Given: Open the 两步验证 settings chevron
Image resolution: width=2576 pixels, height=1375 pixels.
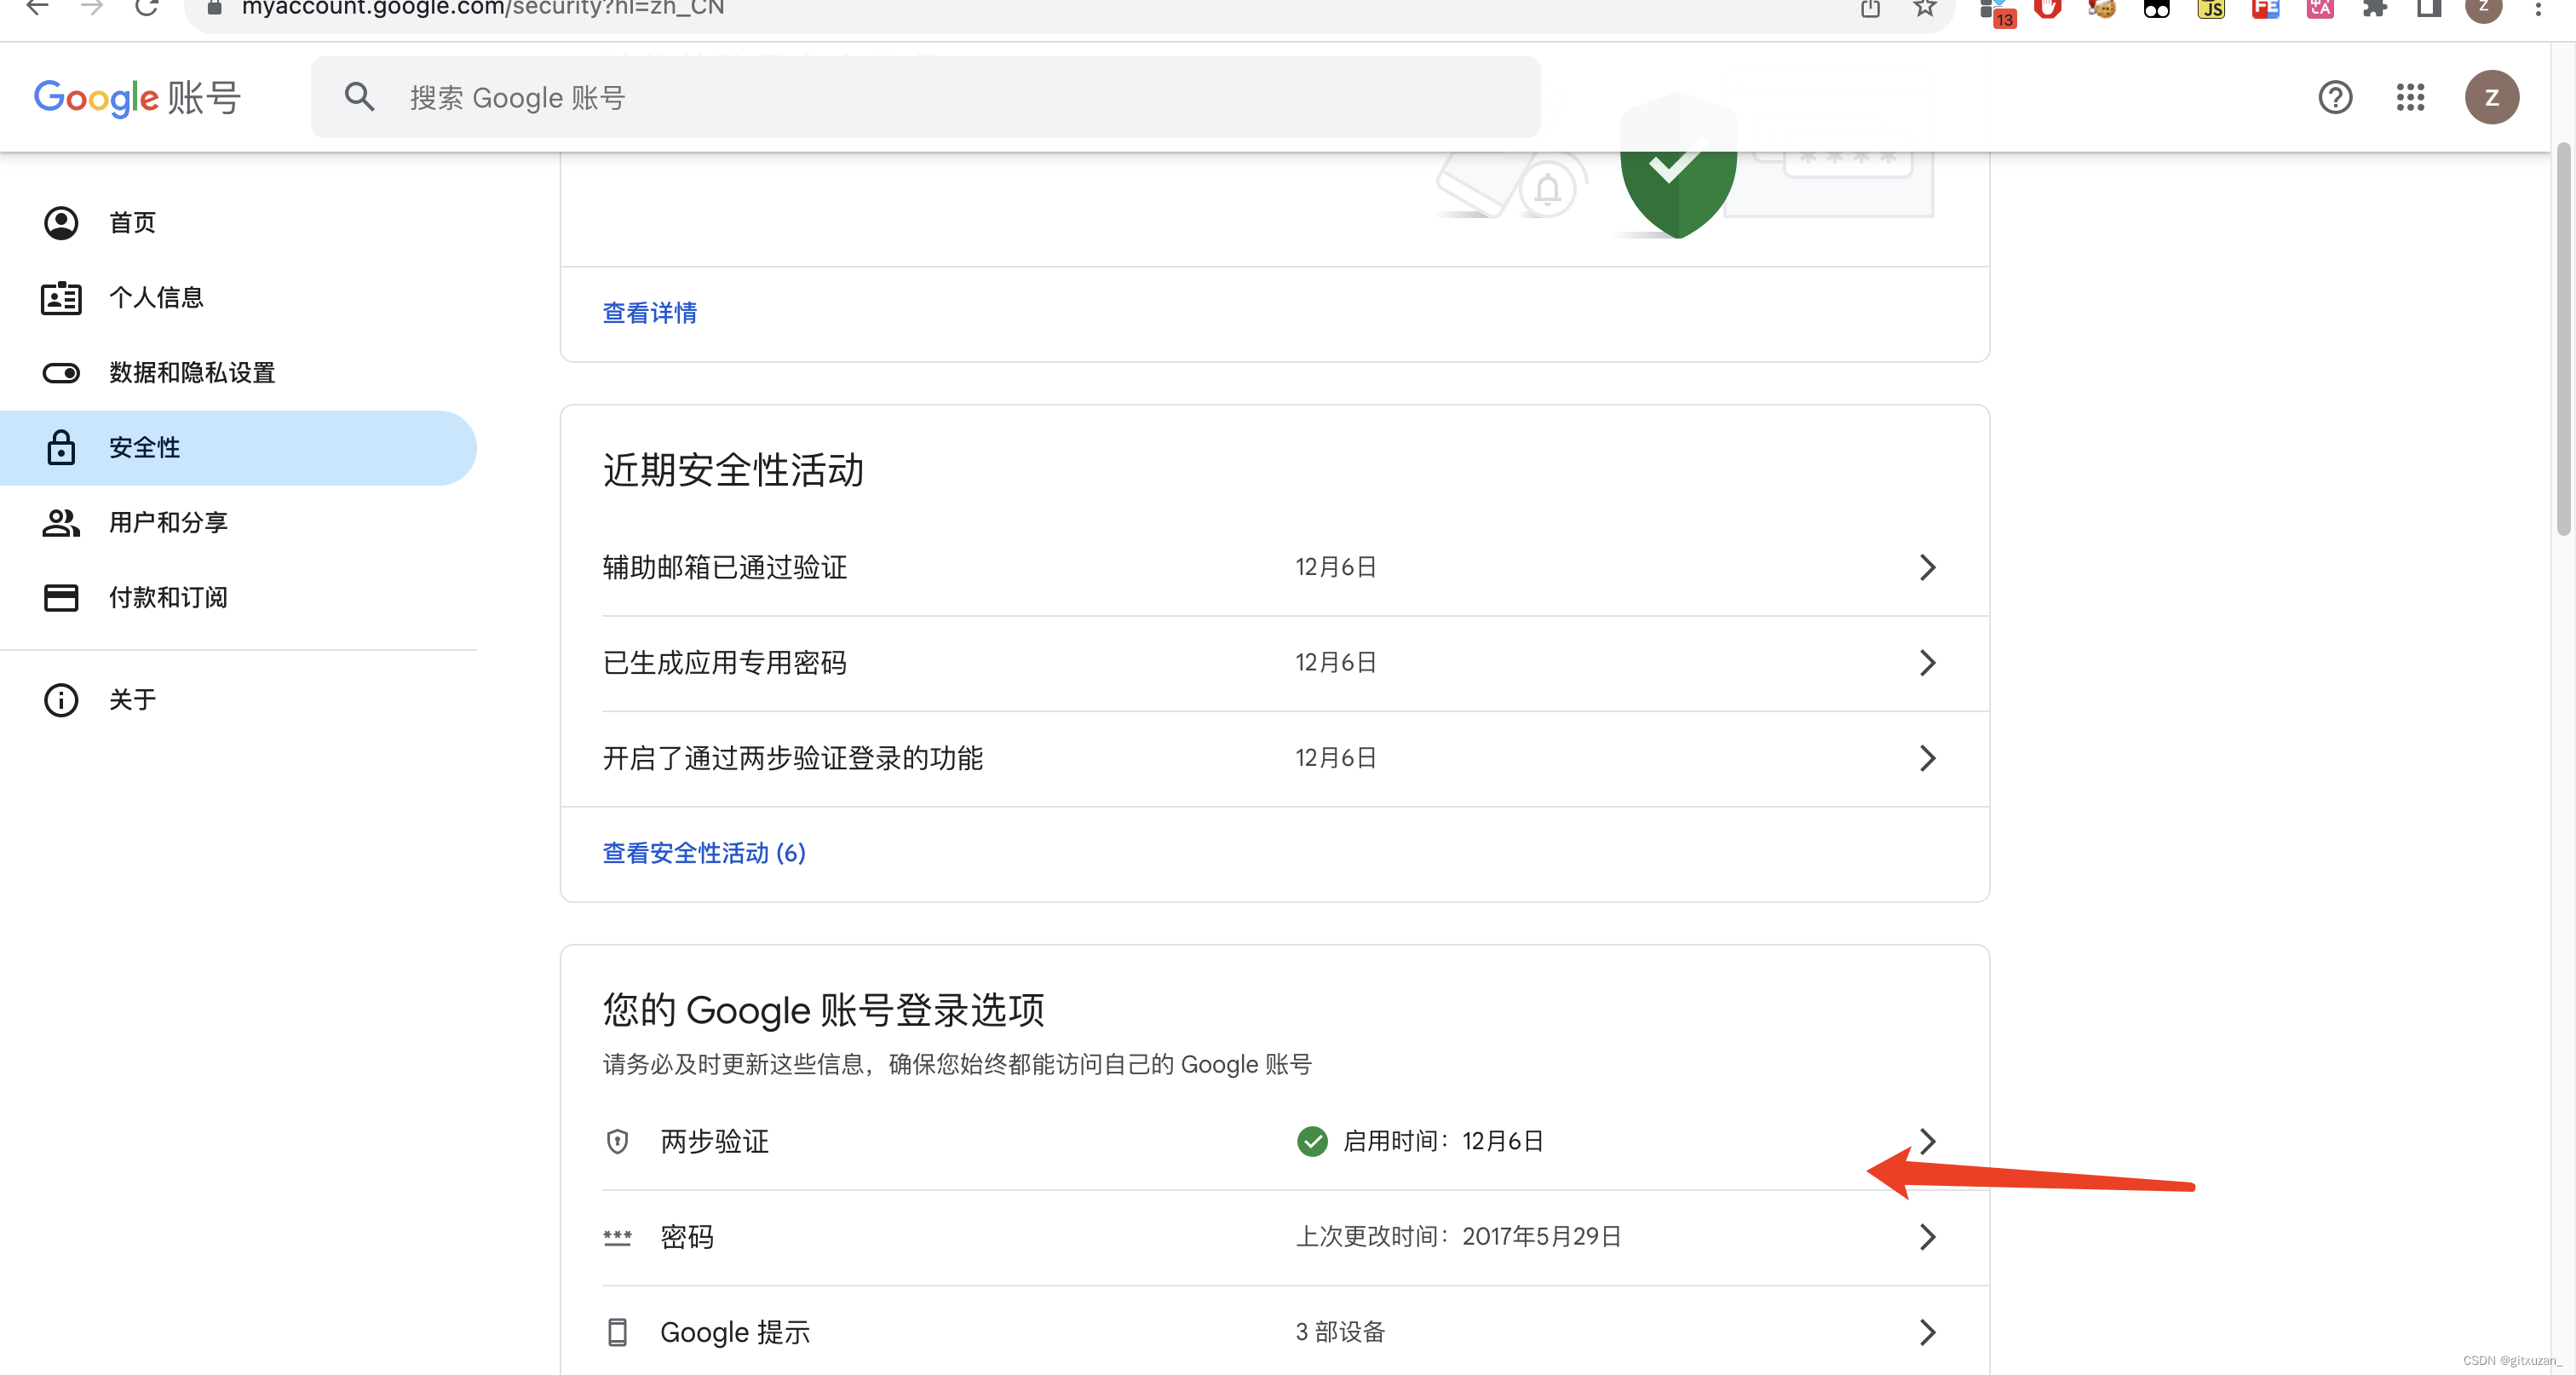Looking at the screenshot, I should pyautogui.click(x=1927, y=1141).
